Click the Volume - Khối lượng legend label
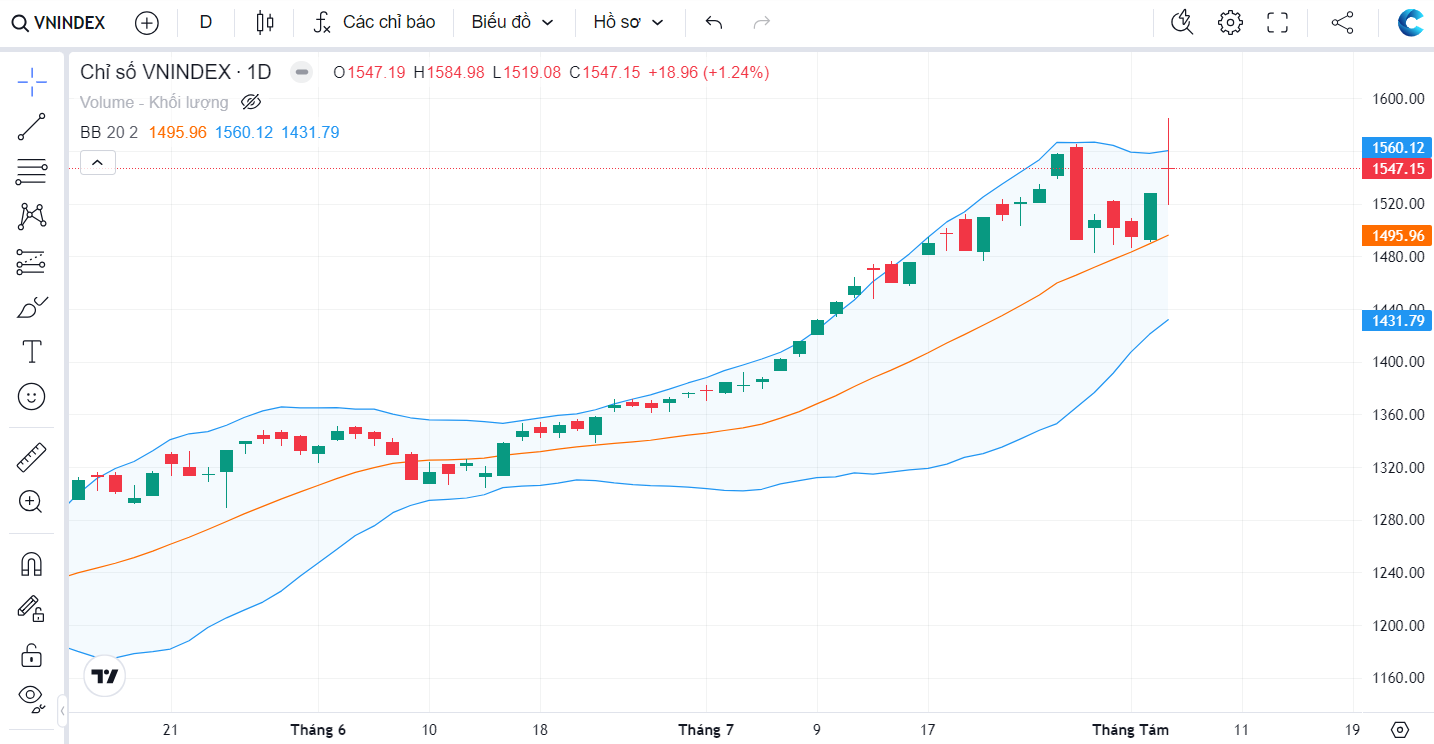This screenshot has width=1434, height=744. (x=154, y=102)
